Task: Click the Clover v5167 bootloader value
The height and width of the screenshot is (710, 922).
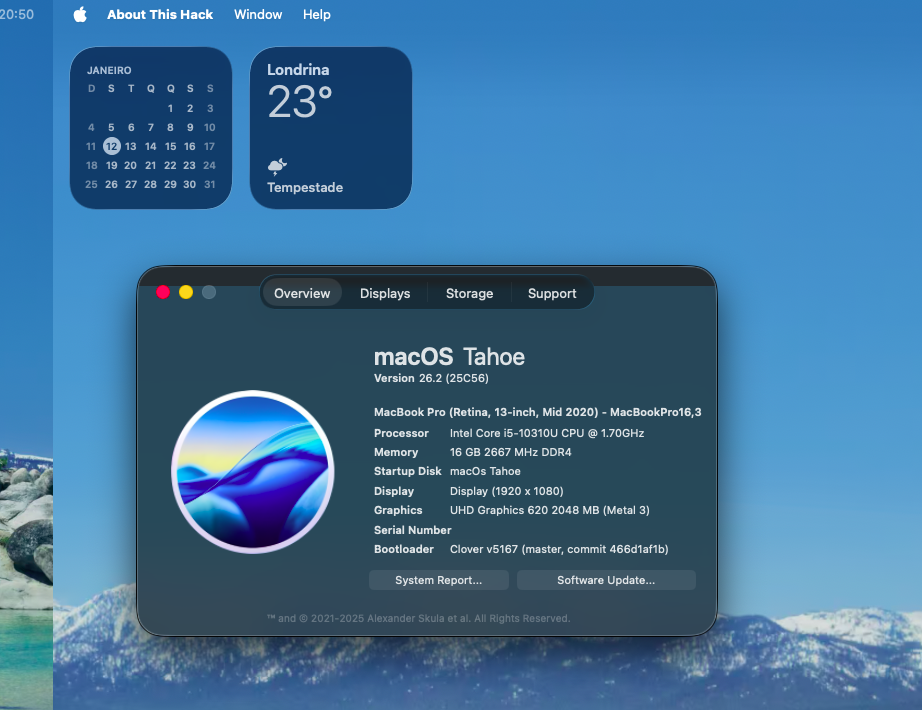Action: pyautogui.click(x=559, y=549)
